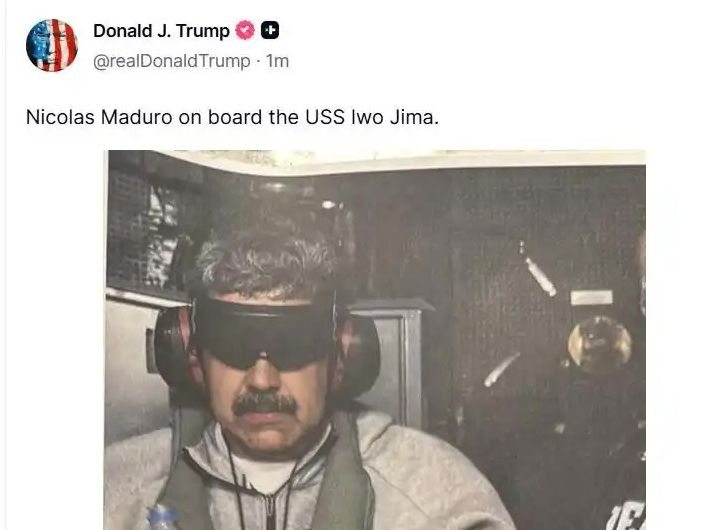Click the dot separator before 1m
The image size is (707, 530).
pos(258,61)
